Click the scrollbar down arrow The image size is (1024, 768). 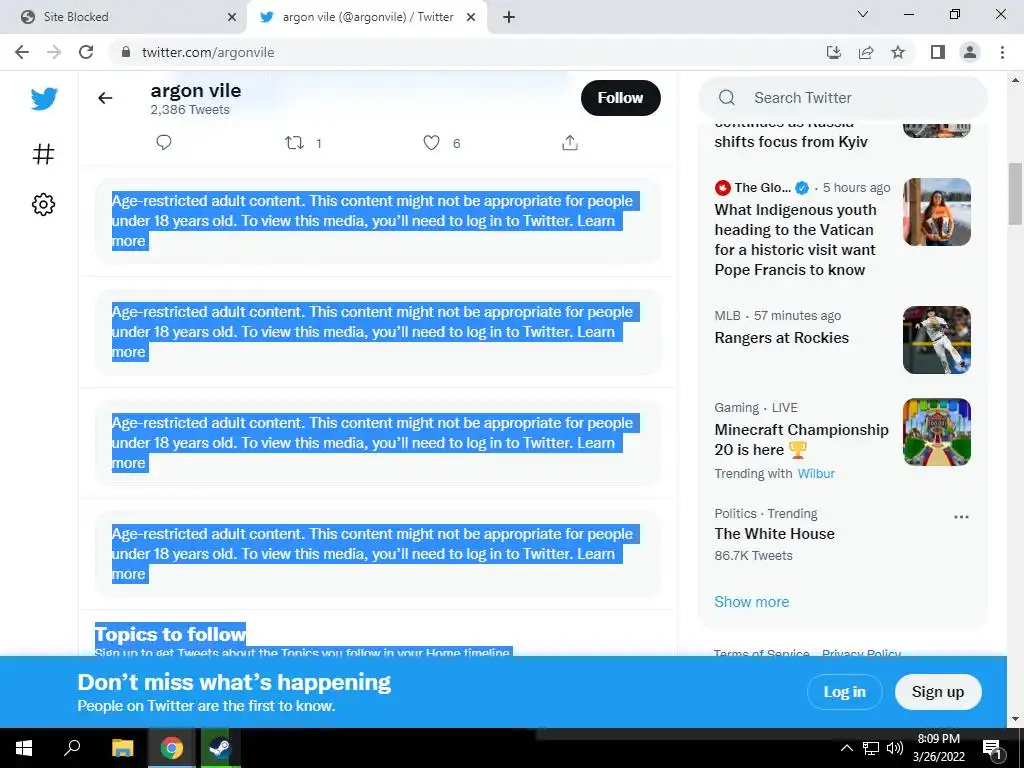click(x=1015, y=719)
